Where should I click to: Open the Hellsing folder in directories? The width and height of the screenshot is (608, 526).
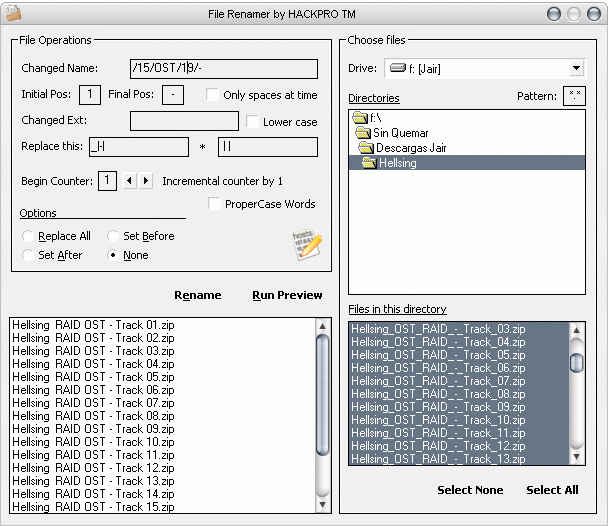point(396,163)
